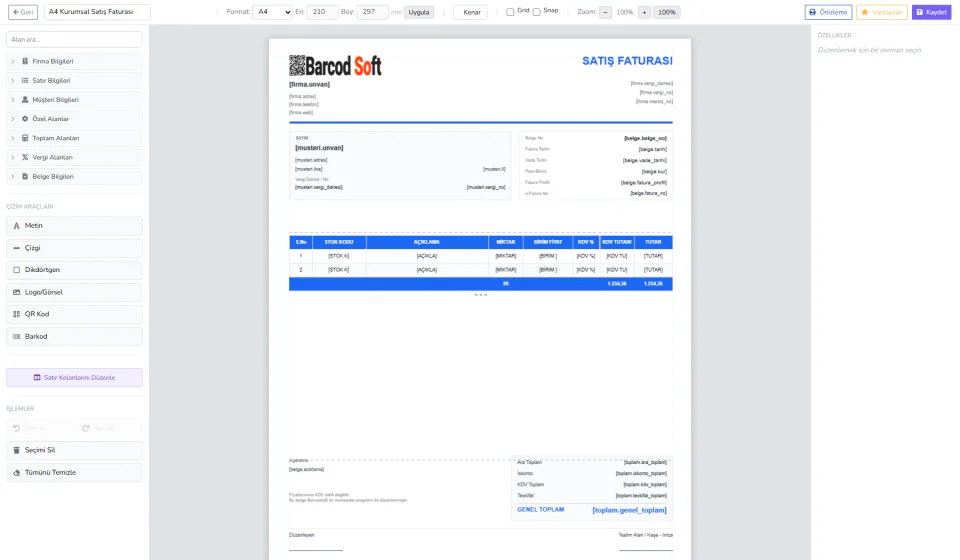
Task: Expand the Firma Bilgileri section
Action: click(74, 61)
